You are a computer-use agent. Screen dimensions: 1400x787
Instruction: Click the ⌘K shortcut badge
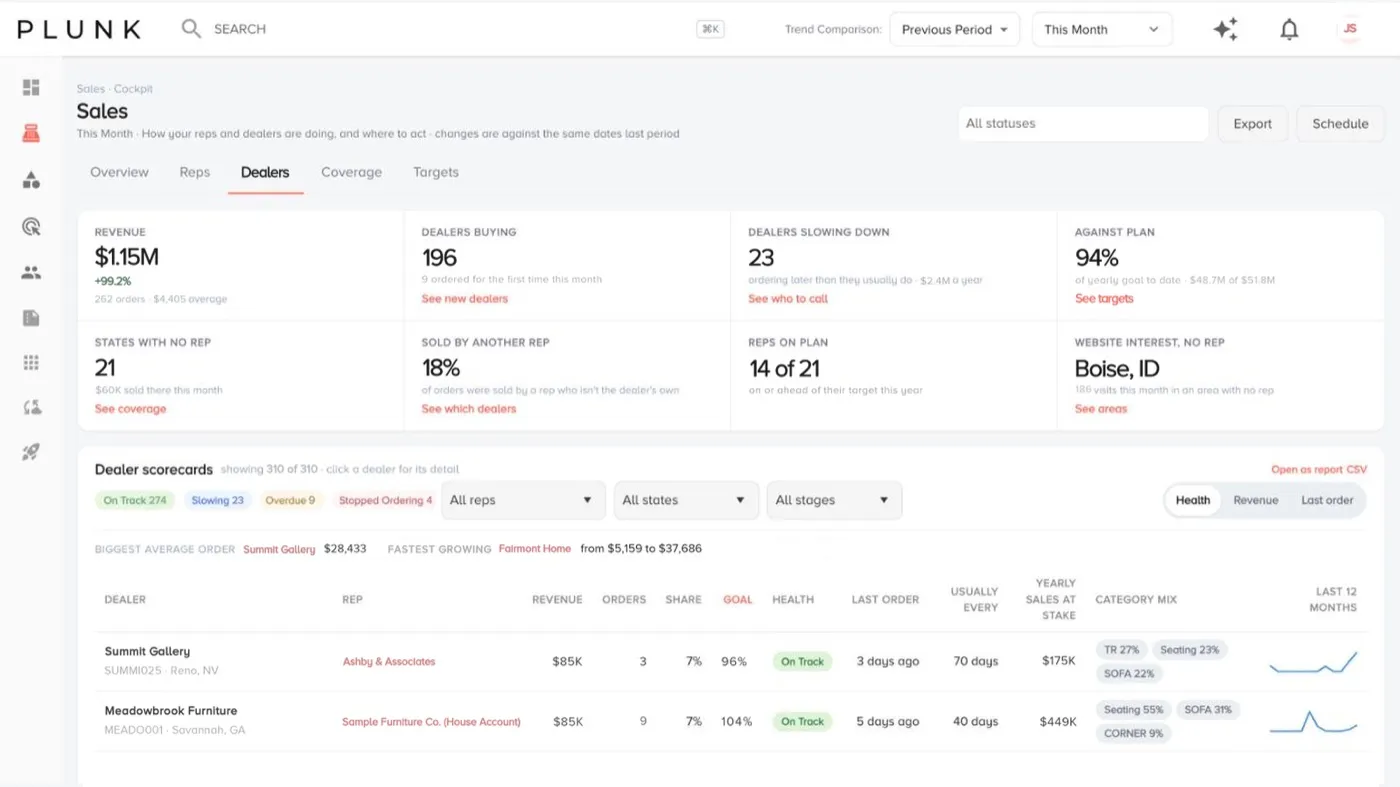click(x=710, y=29)
